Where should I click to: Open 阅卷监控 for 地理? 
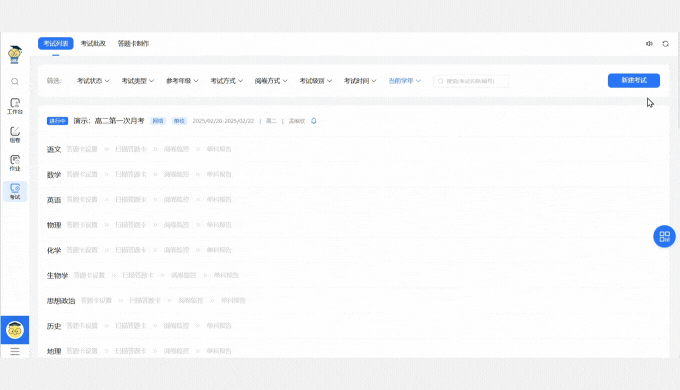[177, 351]
